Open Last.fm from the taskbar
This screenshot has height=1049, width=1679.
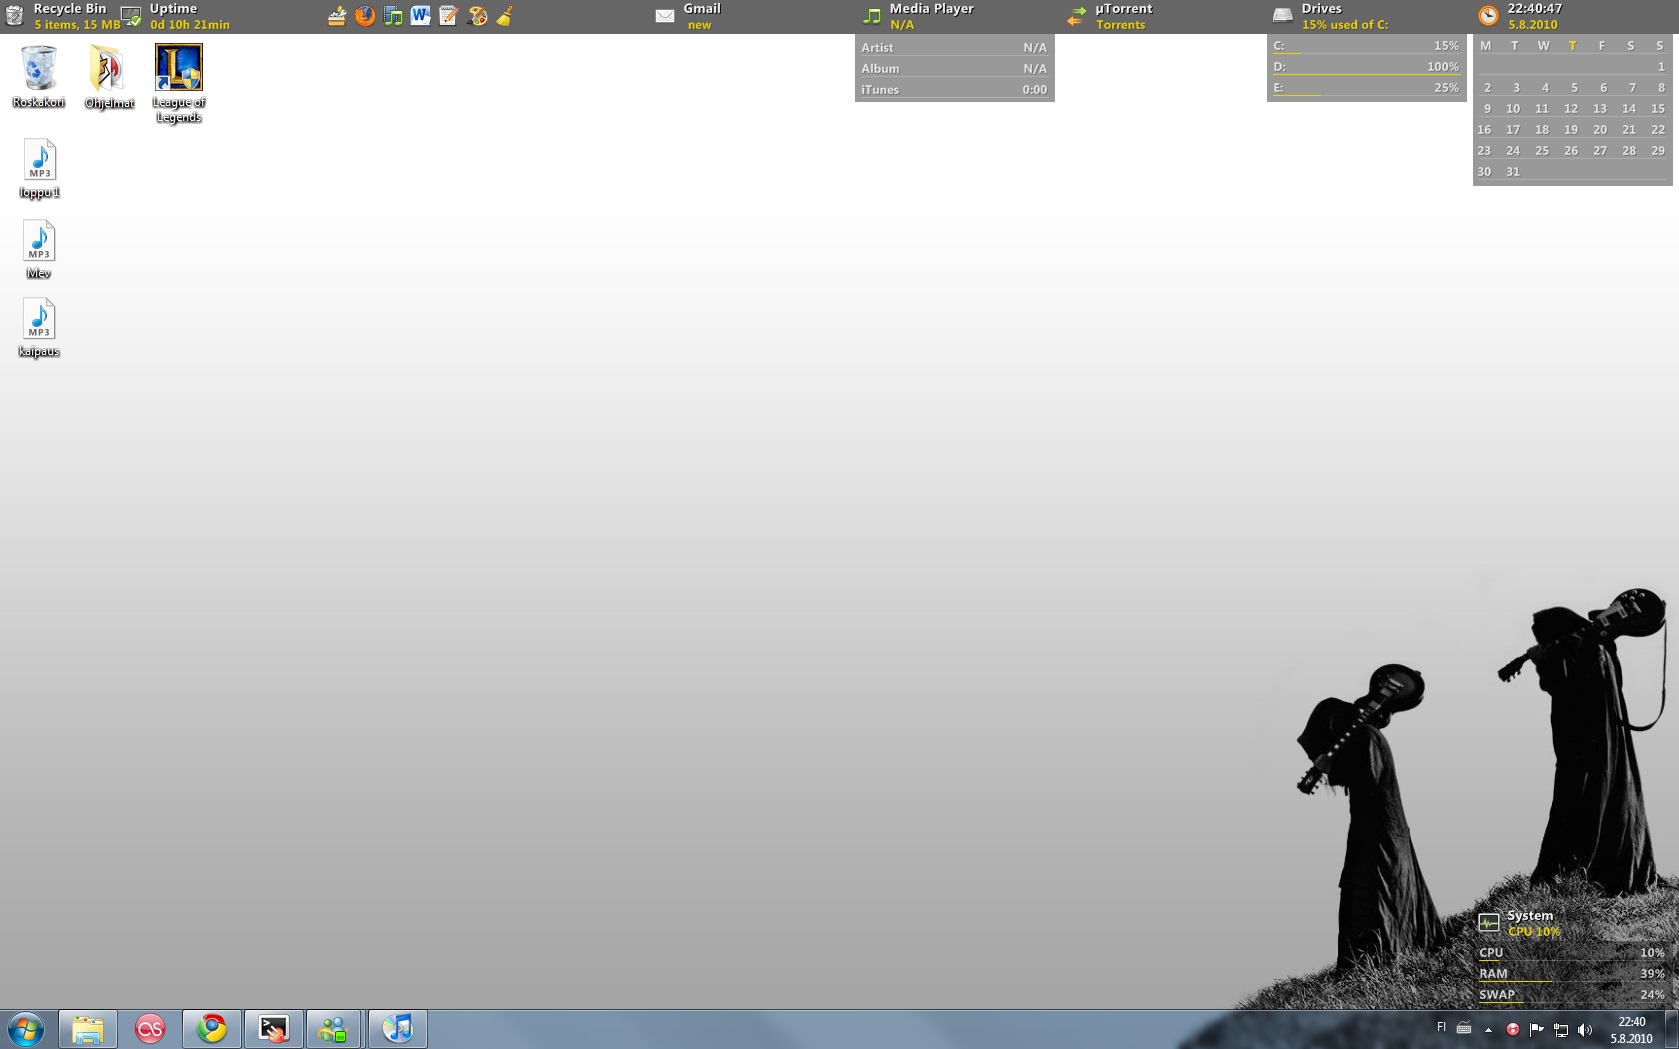(x=150, y=1028)
